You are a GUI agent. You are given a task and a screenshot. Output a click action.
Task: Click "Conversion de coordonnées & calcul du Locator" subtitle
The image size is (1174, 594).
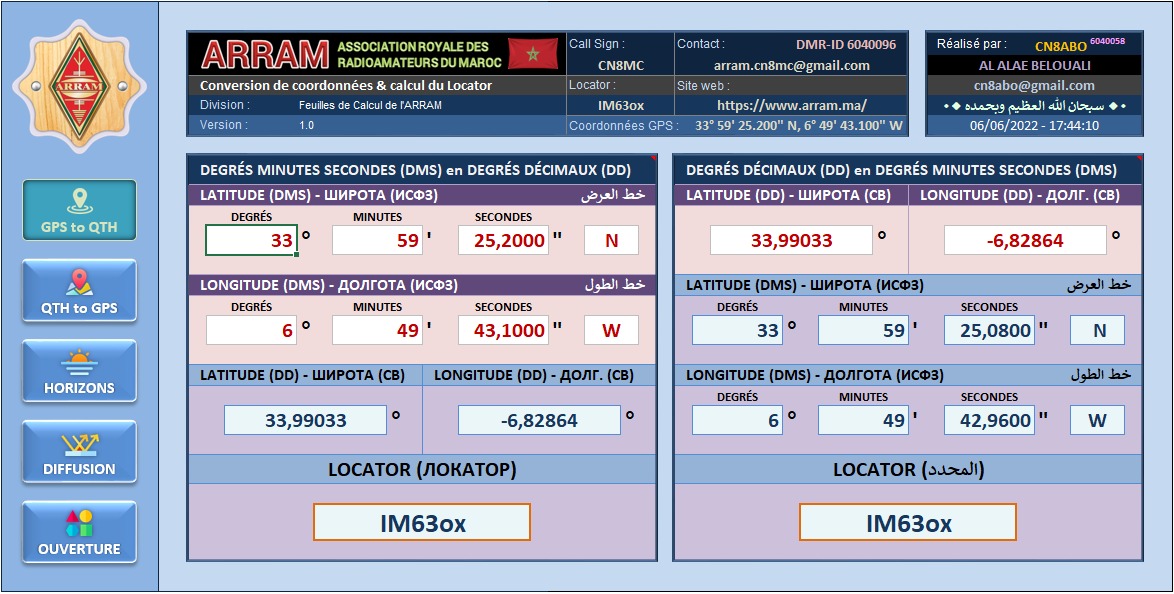(x=346, y=85)
